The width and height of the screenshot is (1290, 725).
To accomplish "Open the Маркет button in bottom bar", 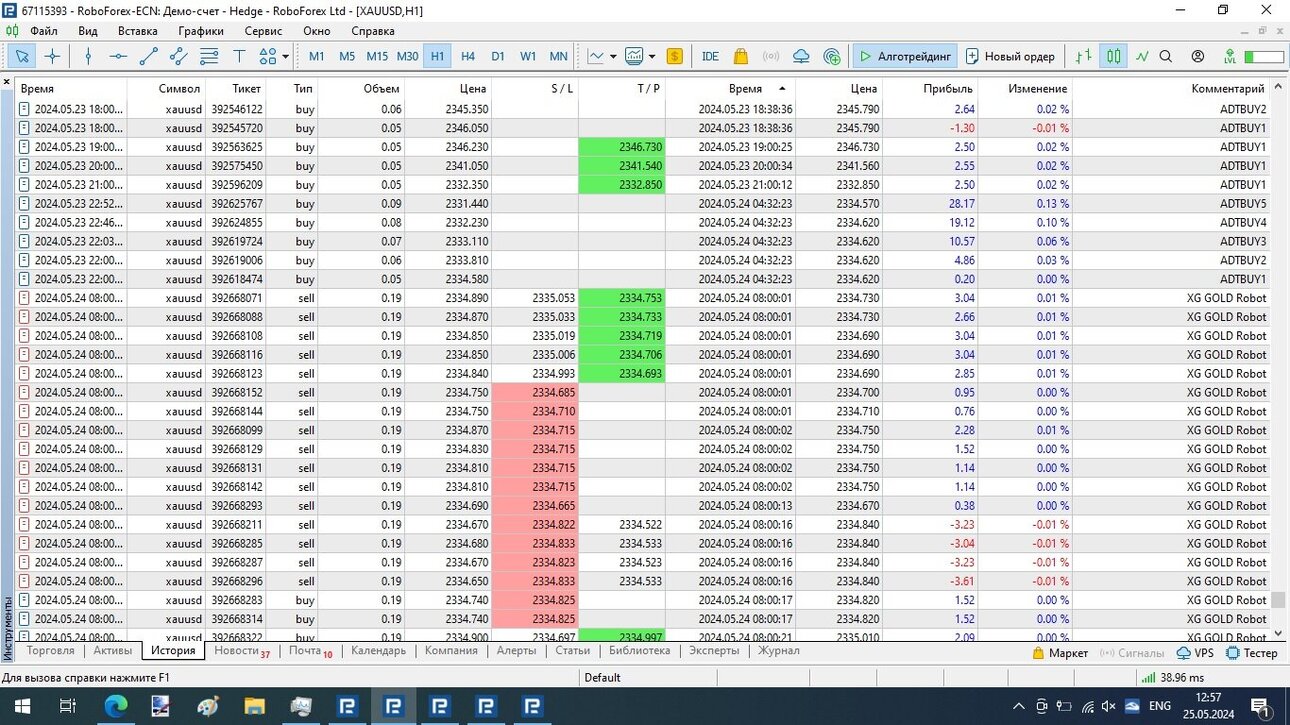I will click(1060, 653).
